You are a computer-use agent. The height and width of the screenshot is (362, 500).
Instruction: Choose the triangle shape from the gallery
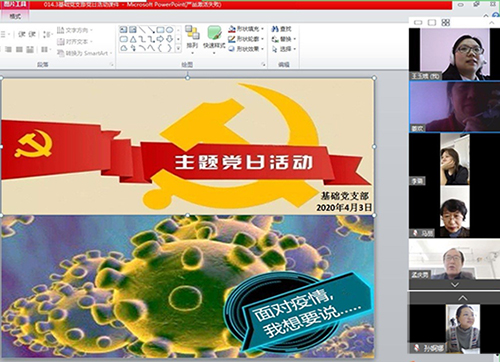click(x=133, y=39)
